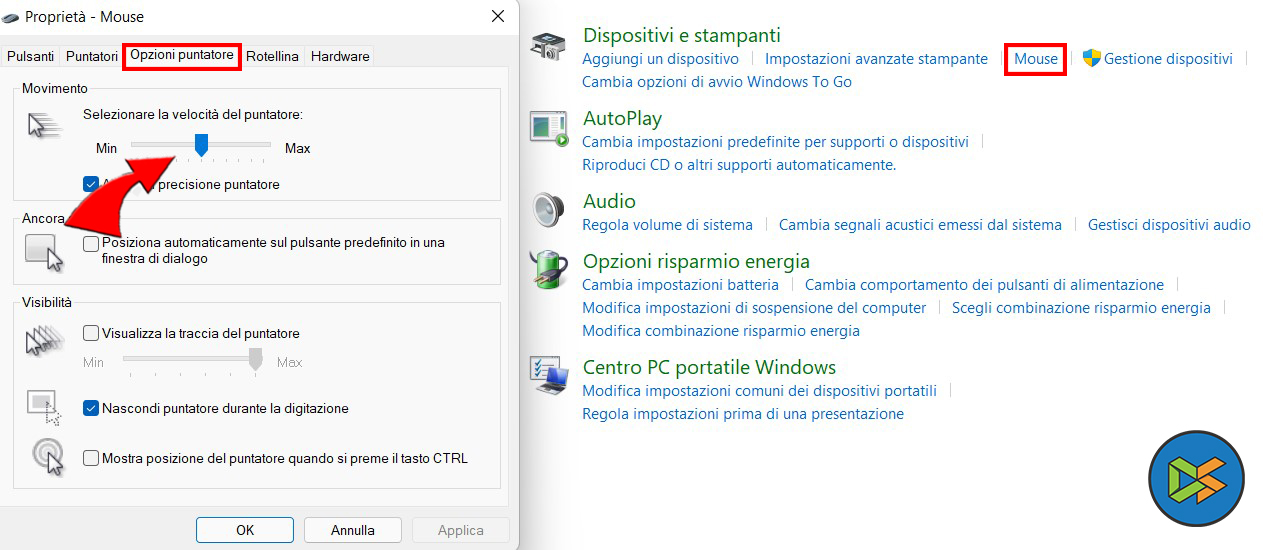Enable Visualizza la traccia del puntatore

click(x=91, y=333)
